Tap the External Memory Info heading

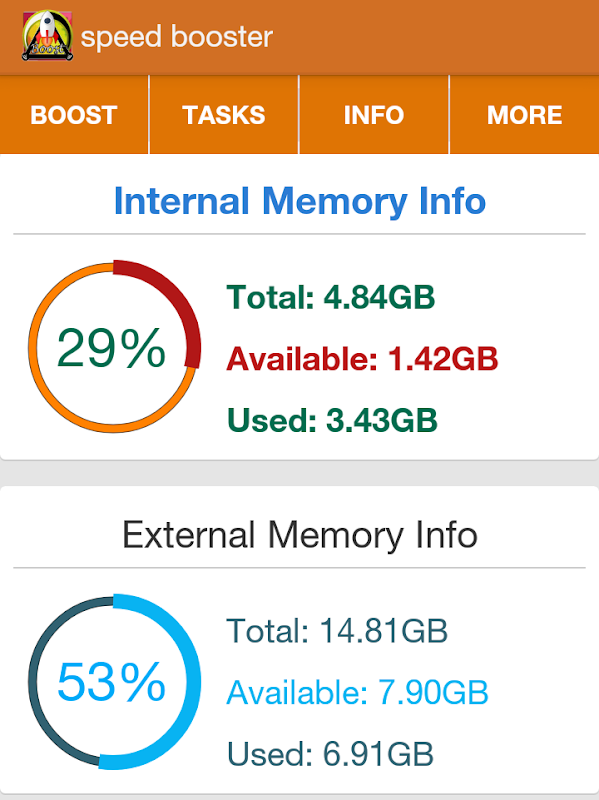tap(300, 535)
